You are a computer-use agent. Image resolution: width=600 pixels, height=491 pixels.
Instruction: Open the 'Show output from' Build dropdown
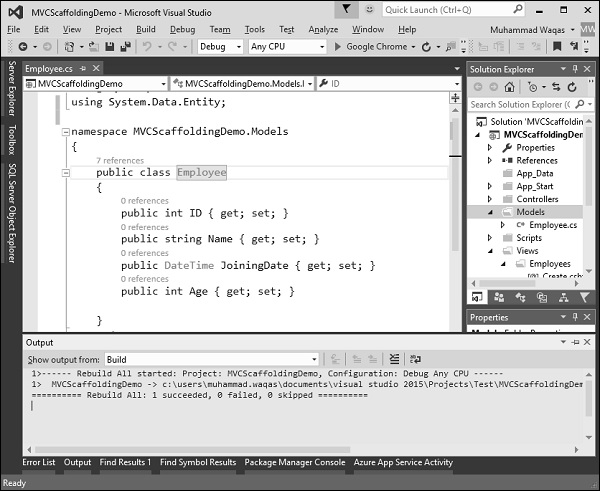[313, 359]
